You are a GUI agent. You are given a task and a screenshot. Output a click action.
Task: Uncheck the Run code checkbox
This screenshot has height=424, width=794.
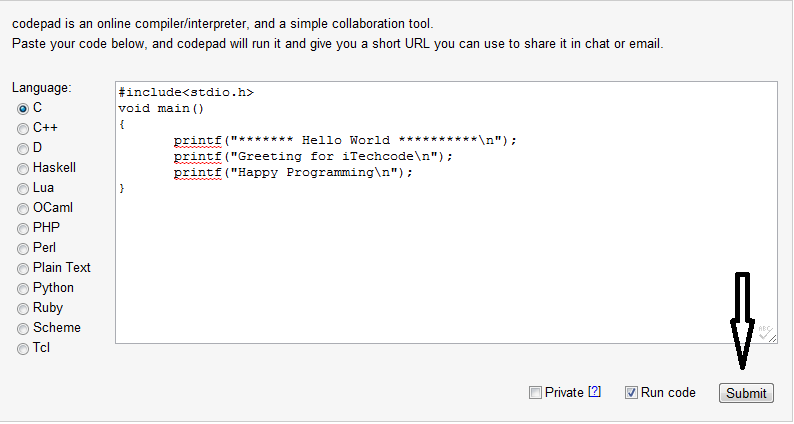click(631, 393)
